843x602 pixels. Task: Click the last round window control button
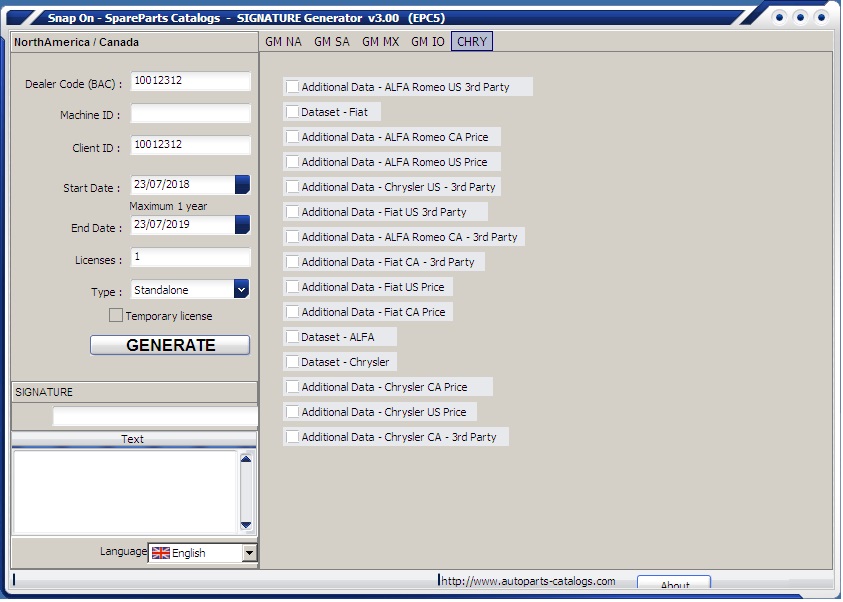click(x=821, y=17)
